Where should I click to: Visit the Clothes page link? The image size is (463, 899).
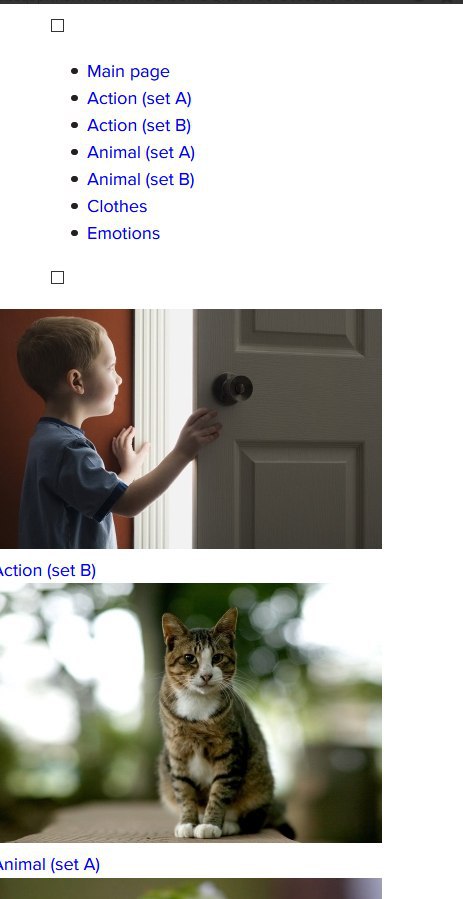[x=117, y=206]
